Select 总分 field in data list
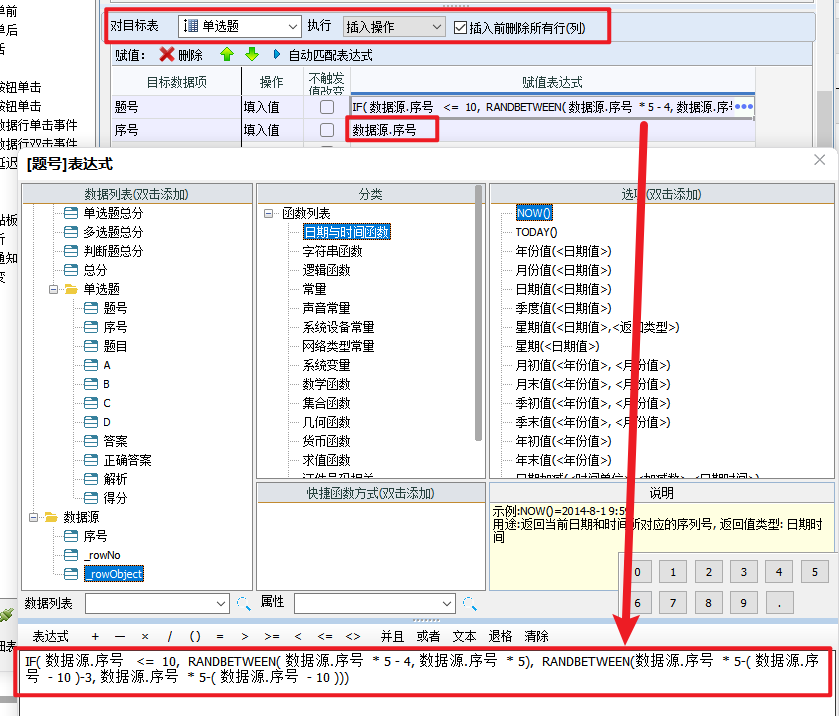 (x=95, y=270)
